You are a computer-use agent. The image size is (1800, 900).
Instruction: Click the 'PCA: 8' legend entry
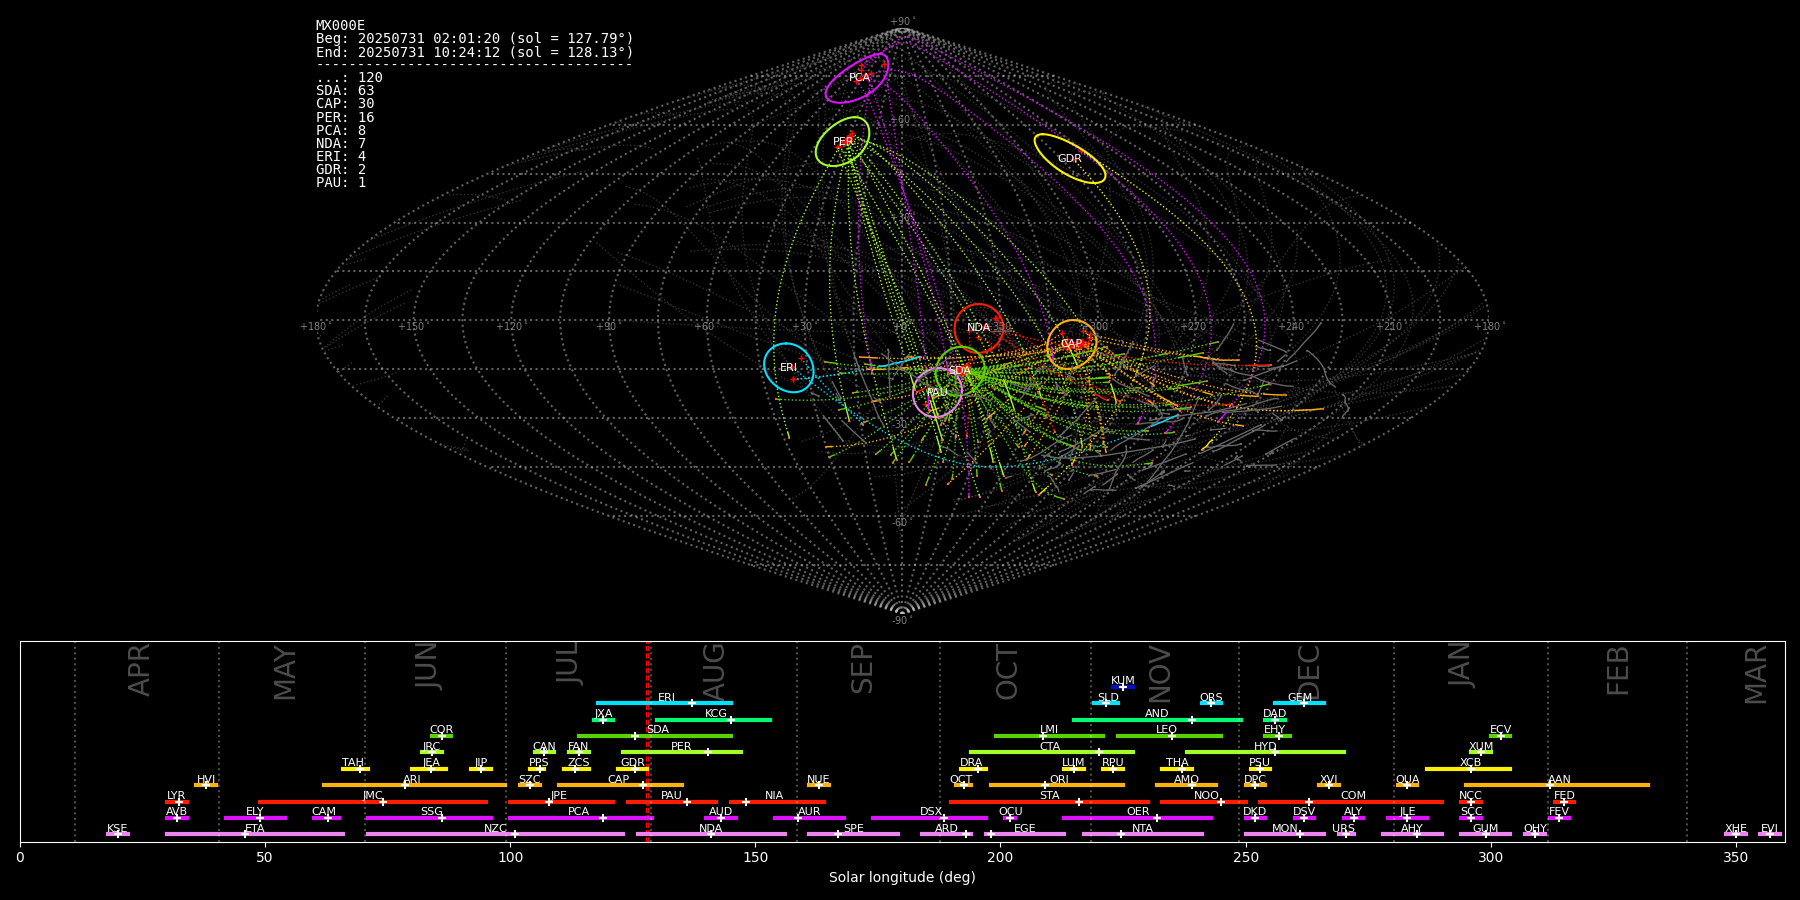click(341, 130)
